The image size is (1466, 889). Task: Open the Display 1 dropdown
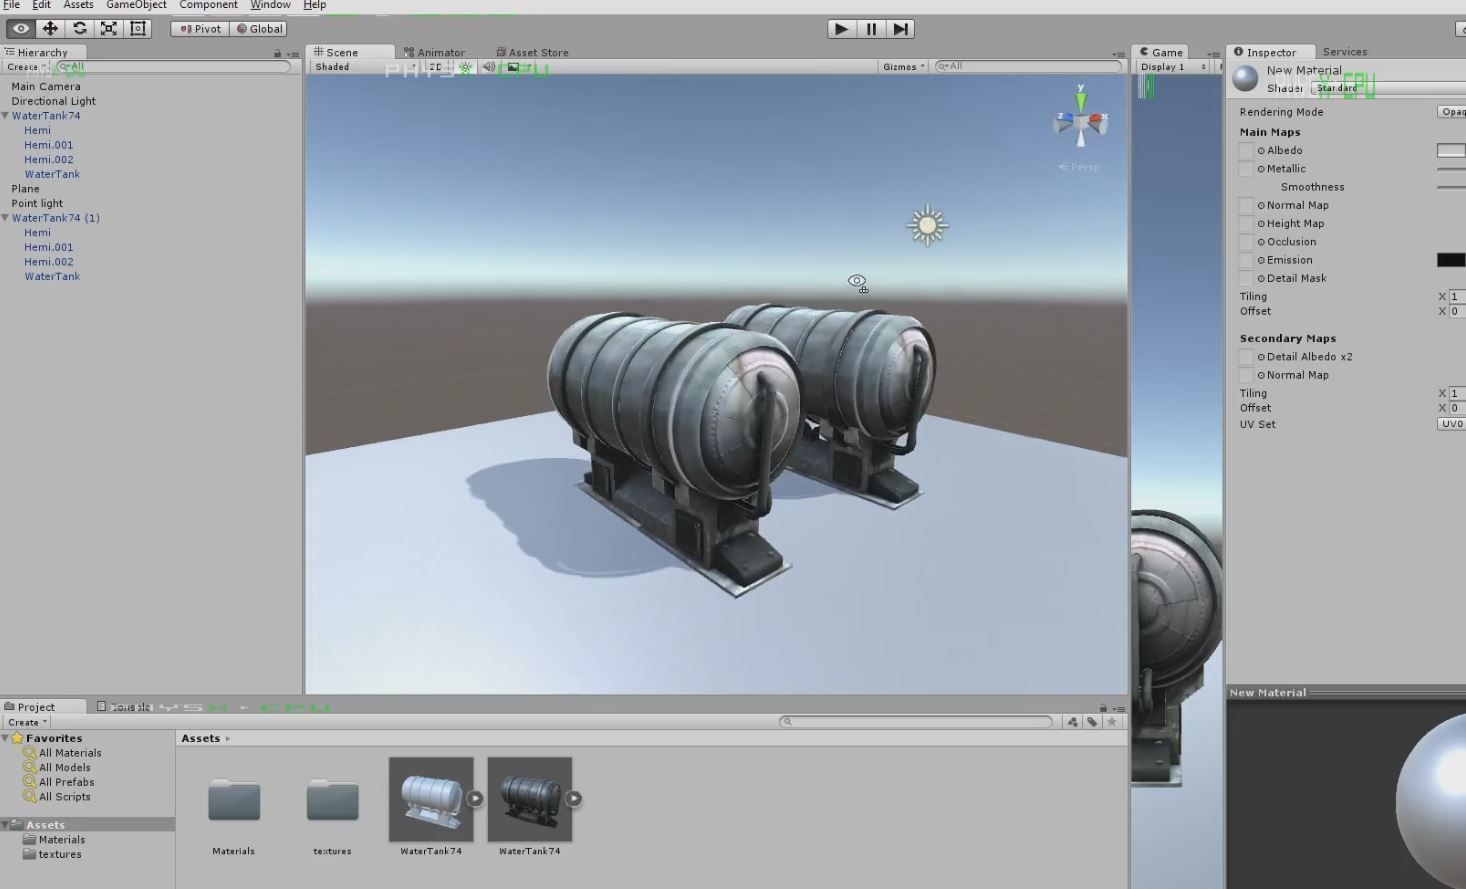pyautogui.click(x=1173, y=67)
